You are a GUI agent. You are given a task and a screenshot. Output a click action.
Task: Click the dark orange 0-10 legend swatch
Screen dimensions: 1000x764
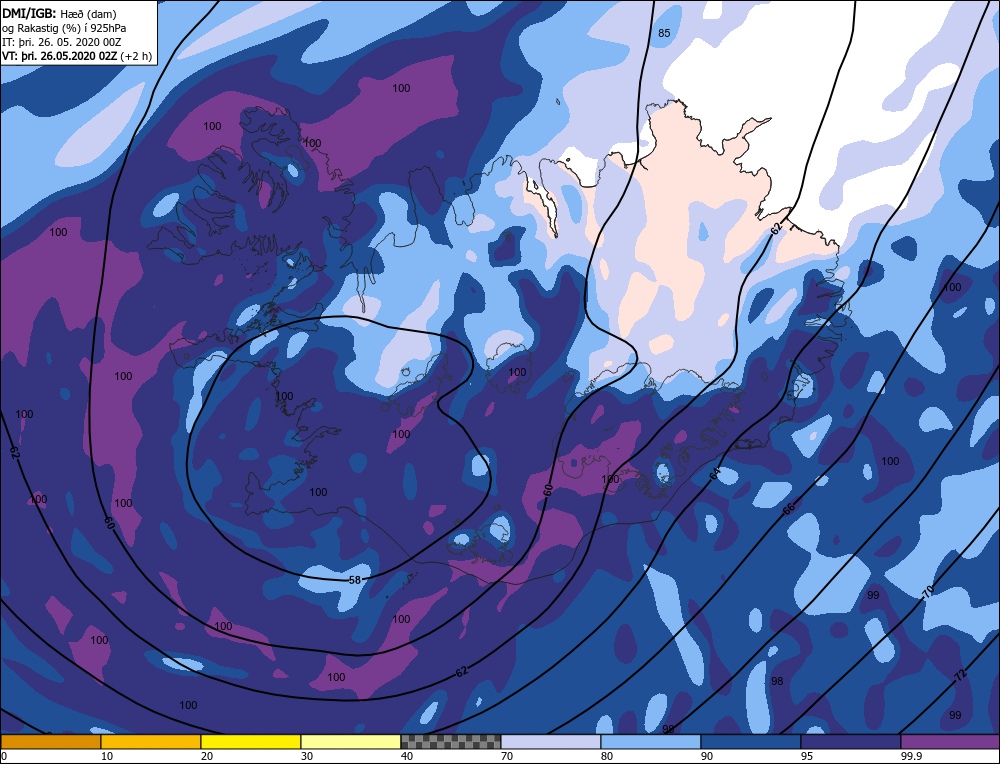point(51,742)
